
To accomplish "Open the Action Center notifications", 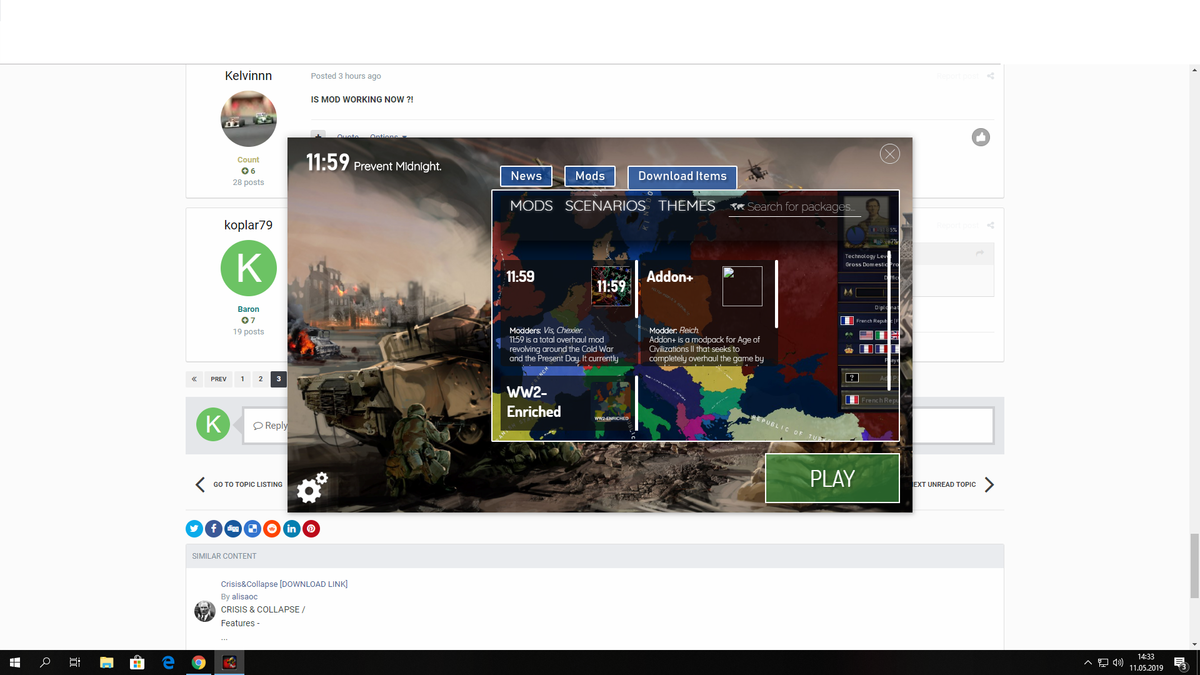I will pyautogui.click(x=1180, y=663).
